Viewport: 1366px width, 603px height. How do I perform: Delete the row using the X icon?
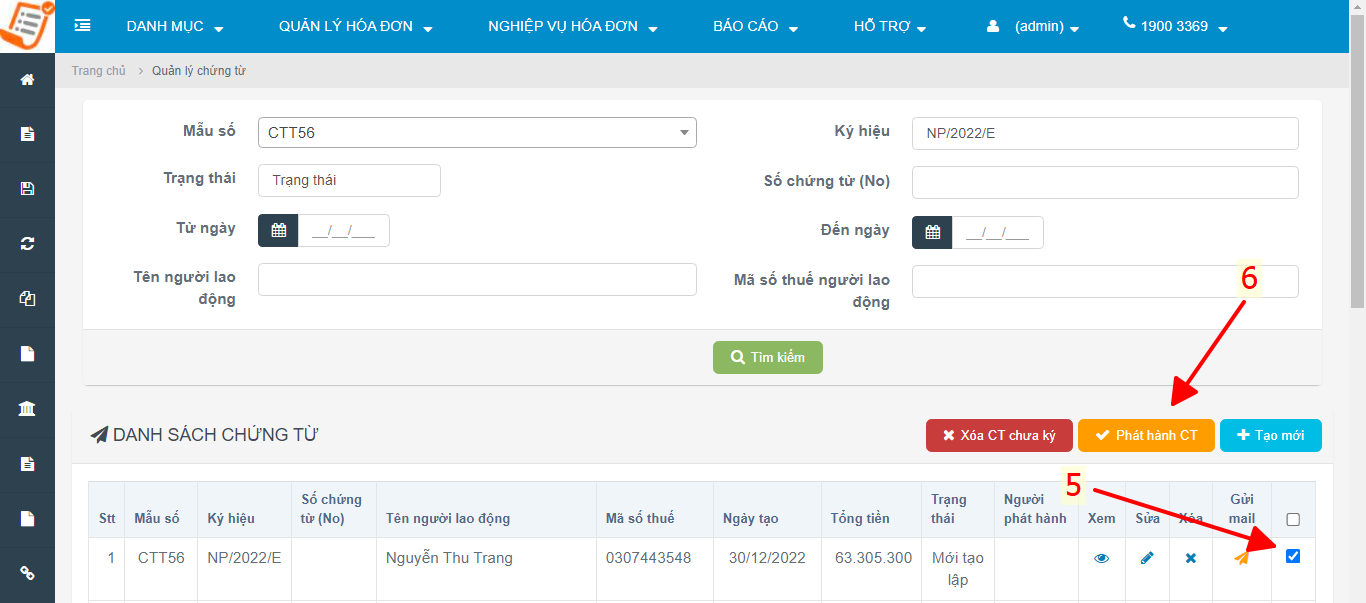pos(1190,558)
